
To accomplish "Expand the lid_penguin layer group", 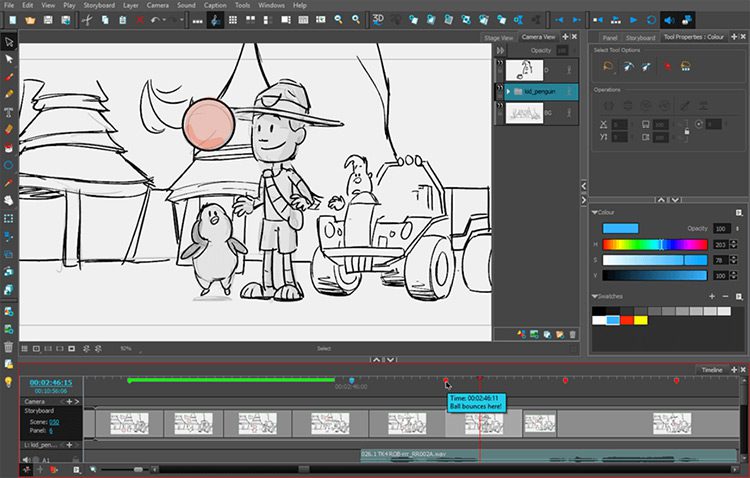I will pos(509,91).
